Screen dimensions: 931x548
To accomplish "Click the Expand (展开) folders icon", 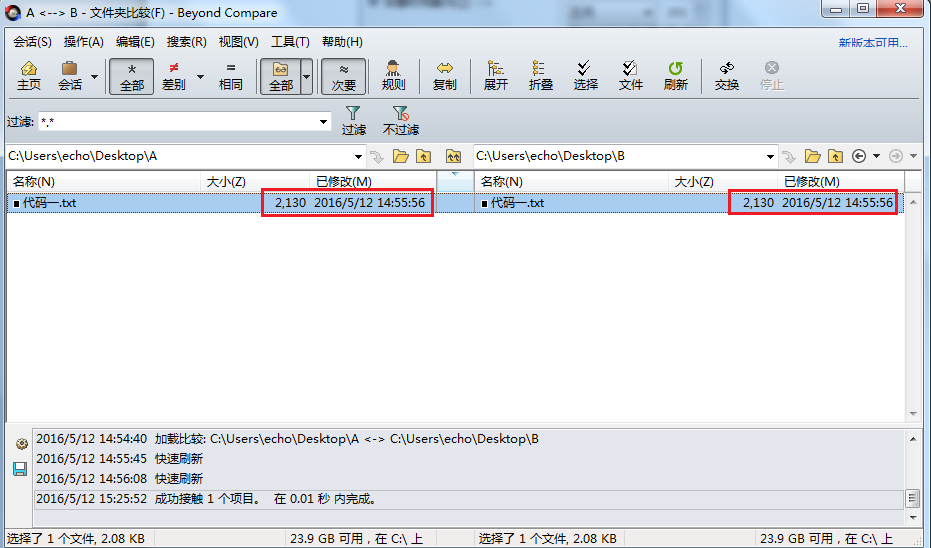I will 495,76.
